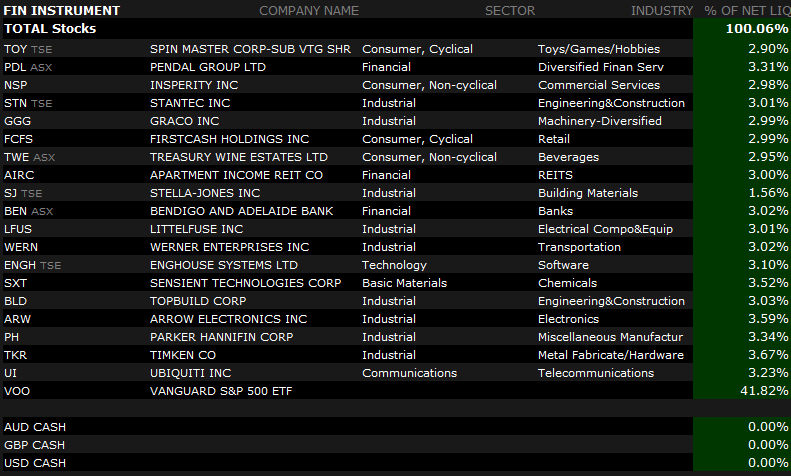Sort by the FIN INSTRUMENT column header
This screenshot has width=791, height=476.
(62, 11)
